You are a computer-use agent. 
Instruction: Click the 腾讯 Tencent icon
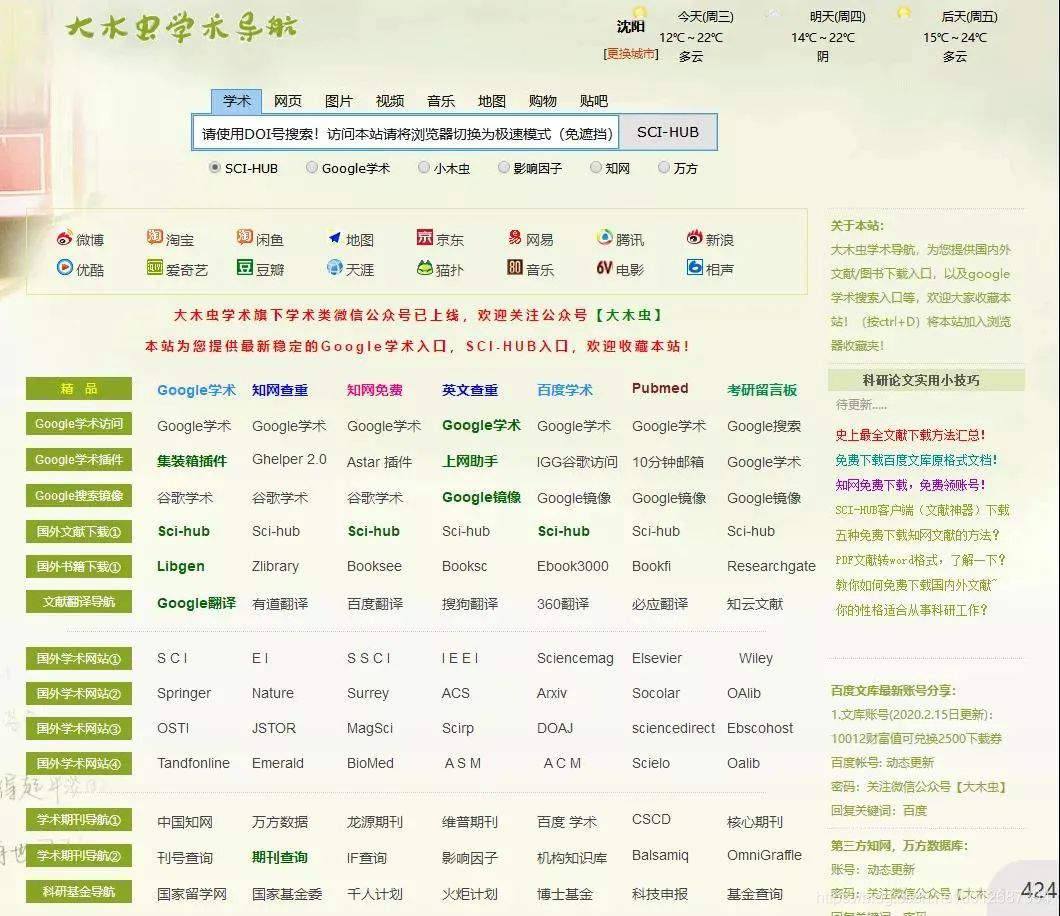pos(604,237)
